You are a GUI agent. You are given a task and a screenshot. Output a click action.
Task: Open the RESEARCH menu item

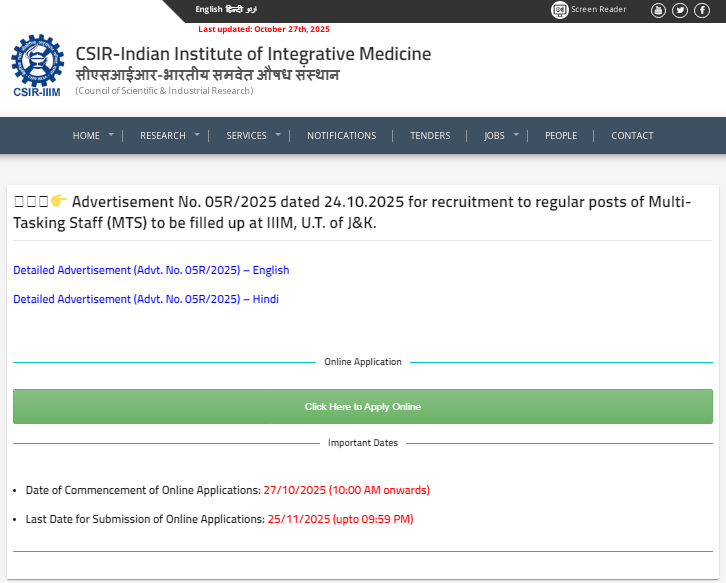pyautogui.click(x=163, y=136)
